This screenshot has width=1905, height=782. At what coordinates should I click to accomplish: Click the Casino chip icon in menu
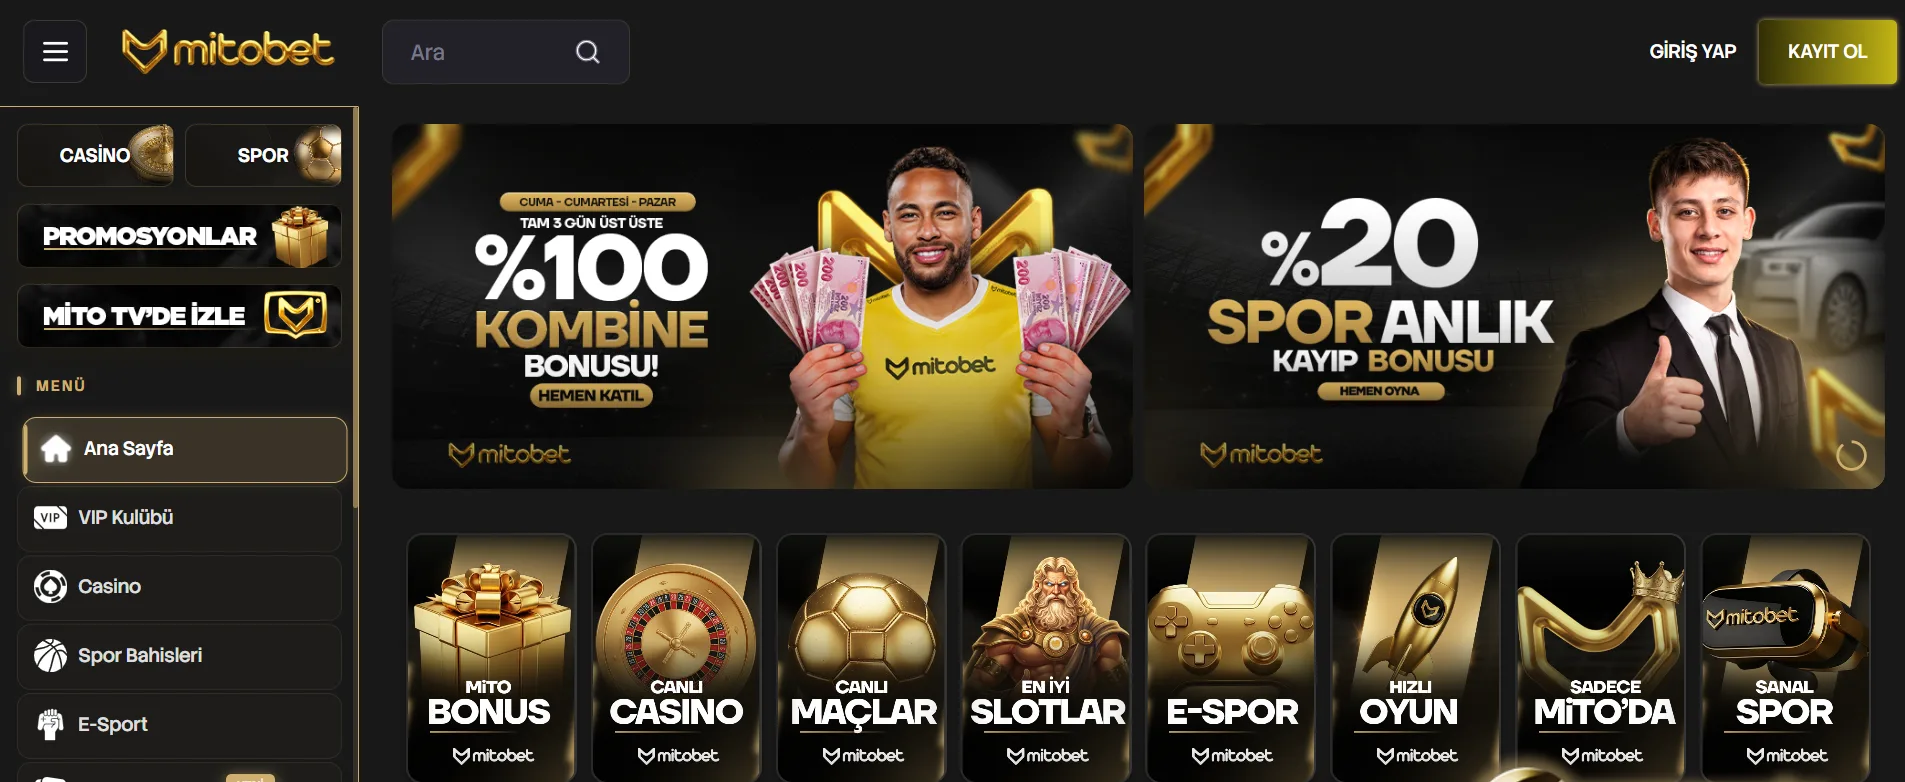point(50,586)
